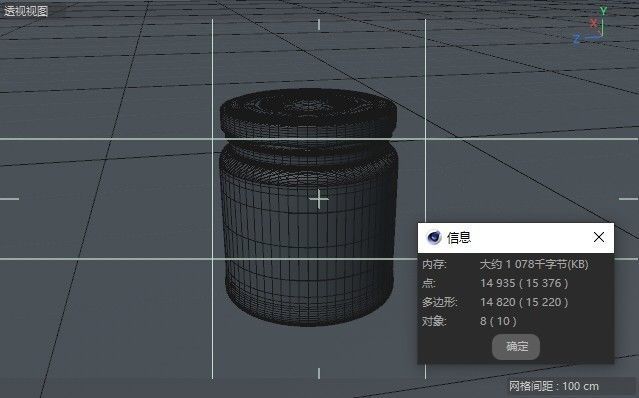Image resolution: width=639 pixels, height=398 pixels.
Task: Close the 信息 dialog
Action: pos(599,237)
